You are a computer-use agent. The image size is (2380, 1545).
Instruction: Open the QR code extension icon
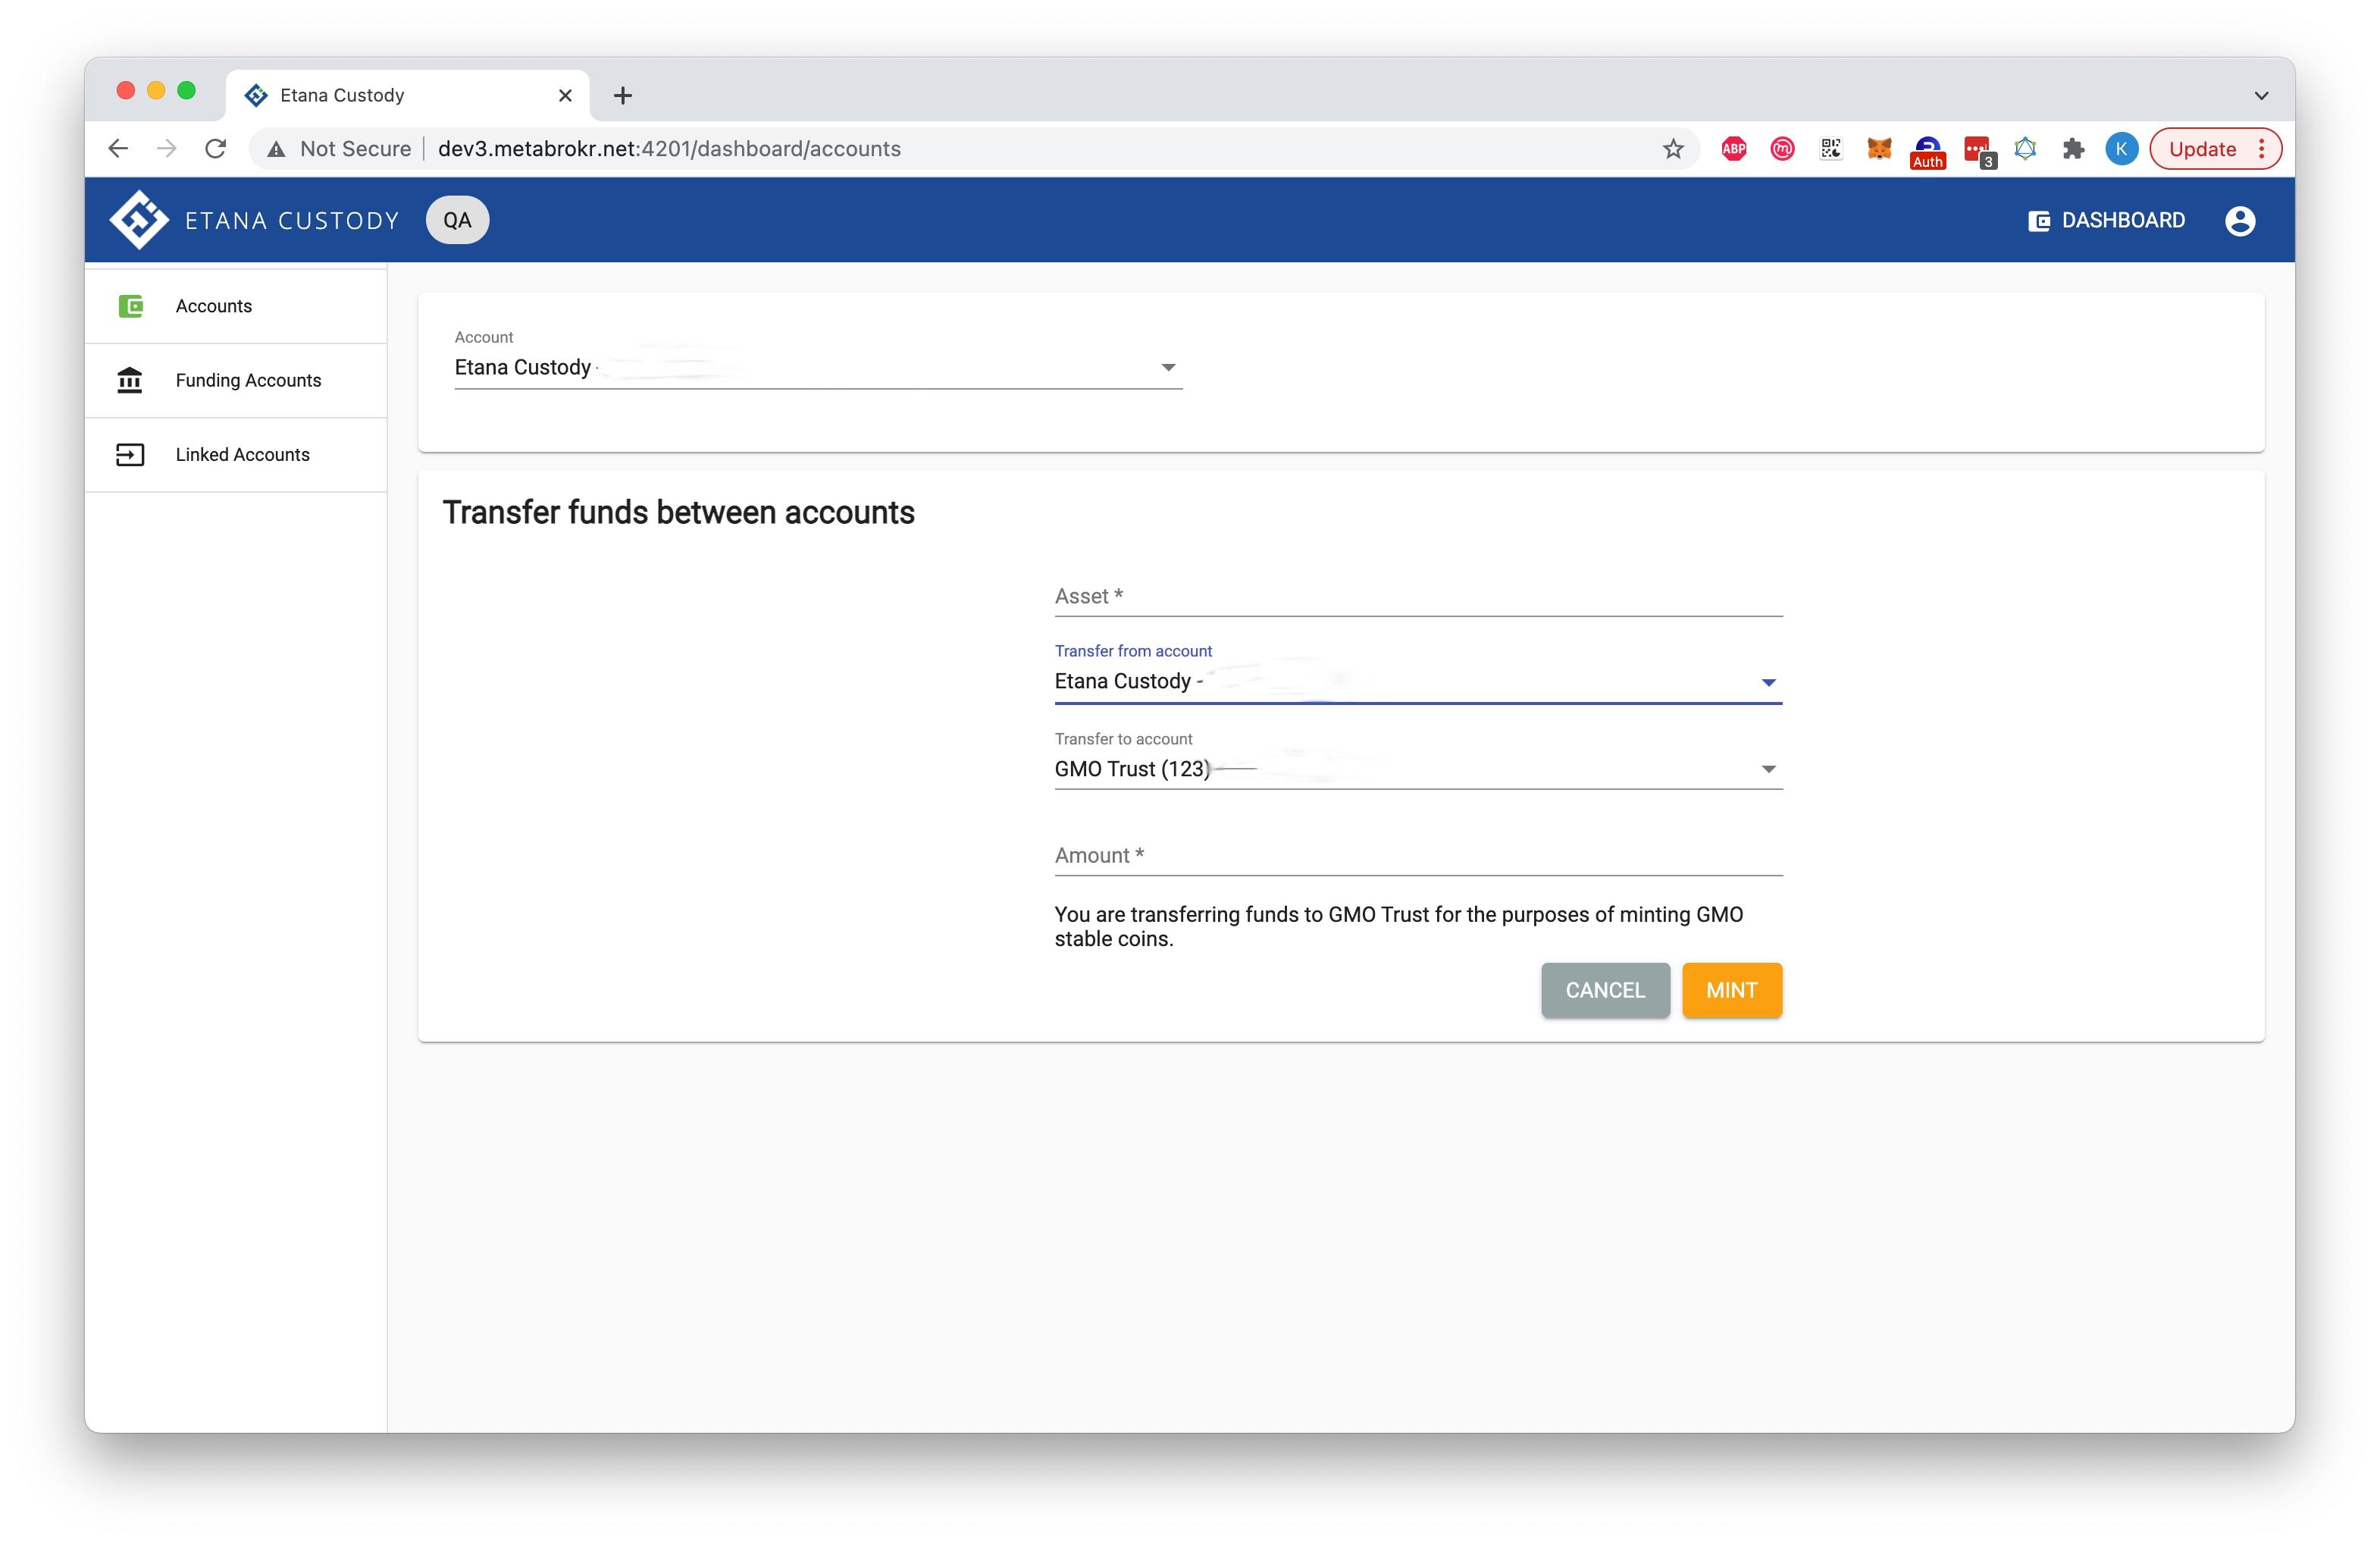[x=1830, y=149]
